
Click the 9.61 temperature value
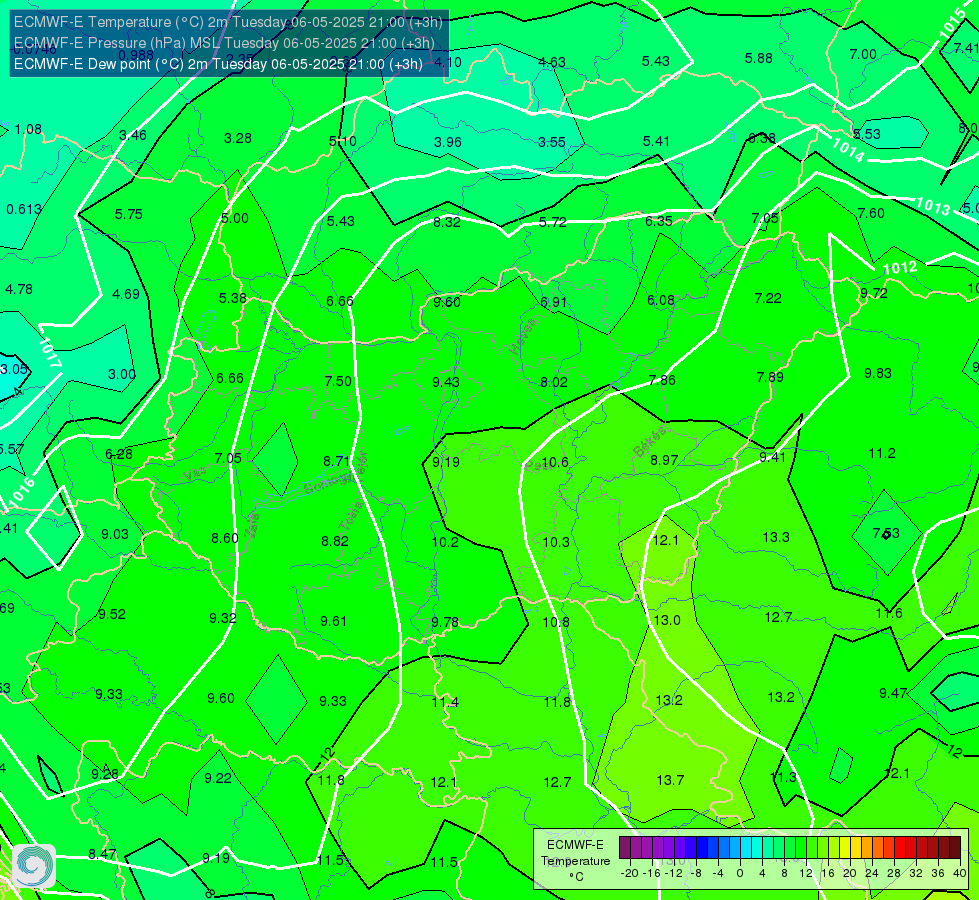pyautogui.click(x=333, y=621)
